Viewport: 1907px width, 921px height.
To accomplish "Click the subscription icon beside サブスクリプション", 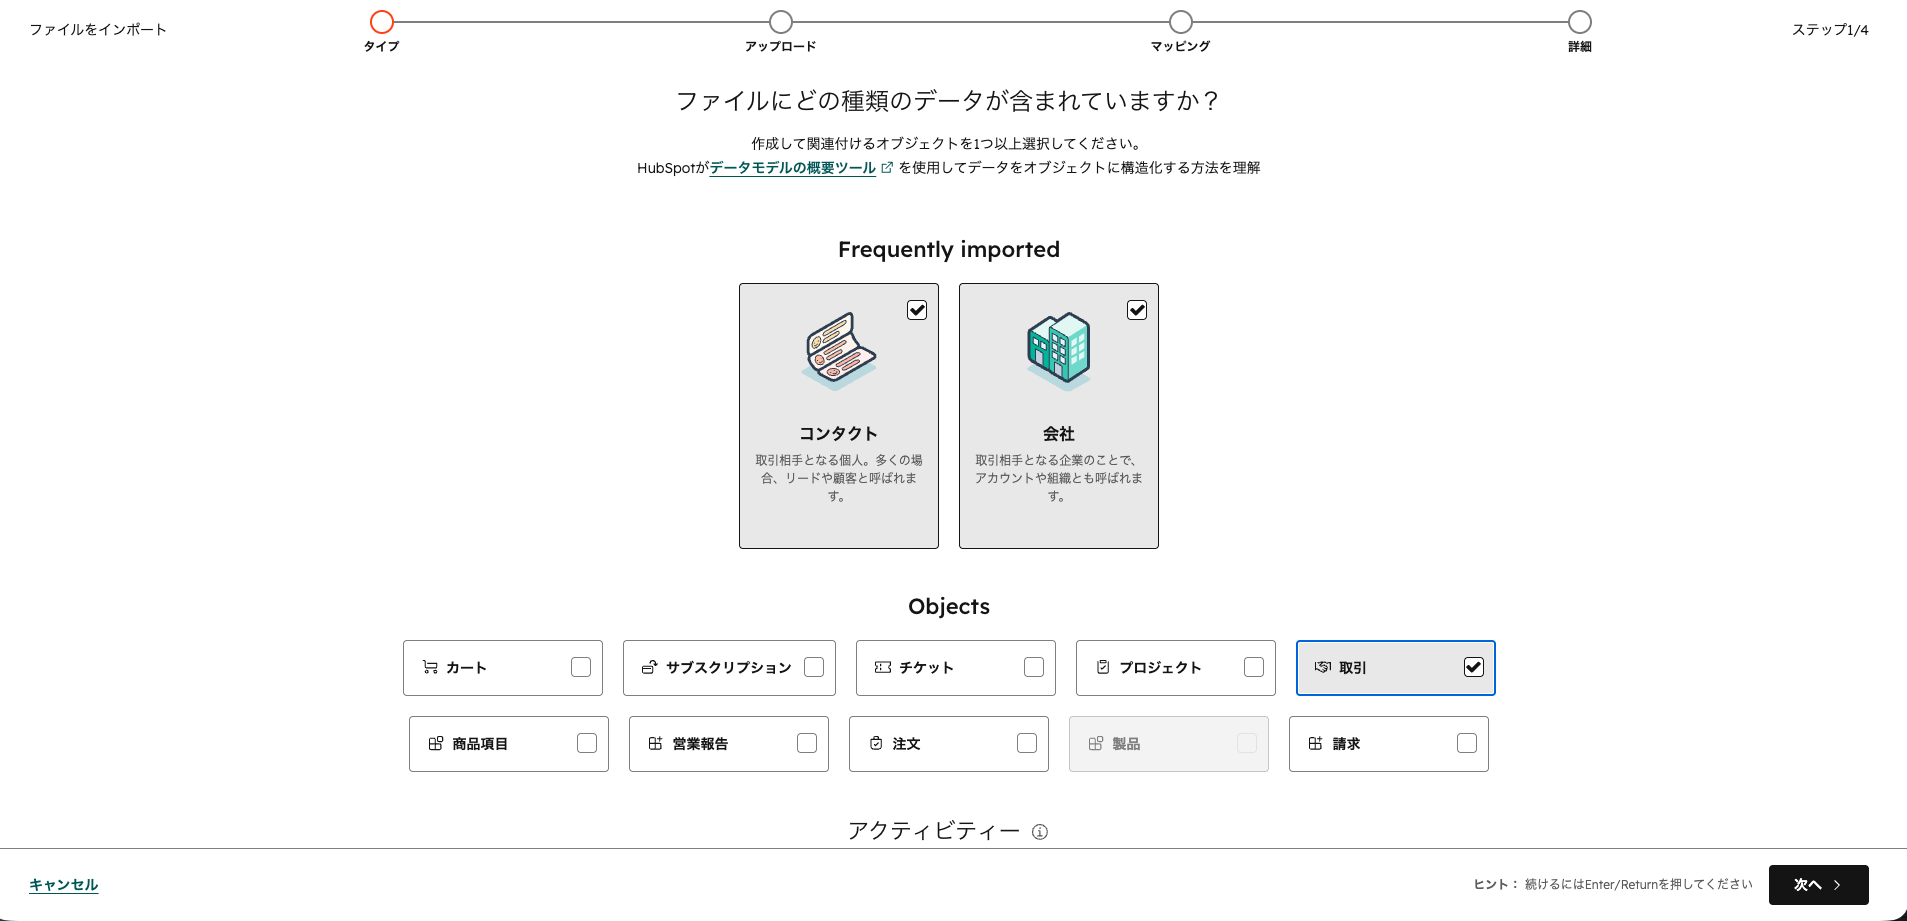I will (649, 667).
